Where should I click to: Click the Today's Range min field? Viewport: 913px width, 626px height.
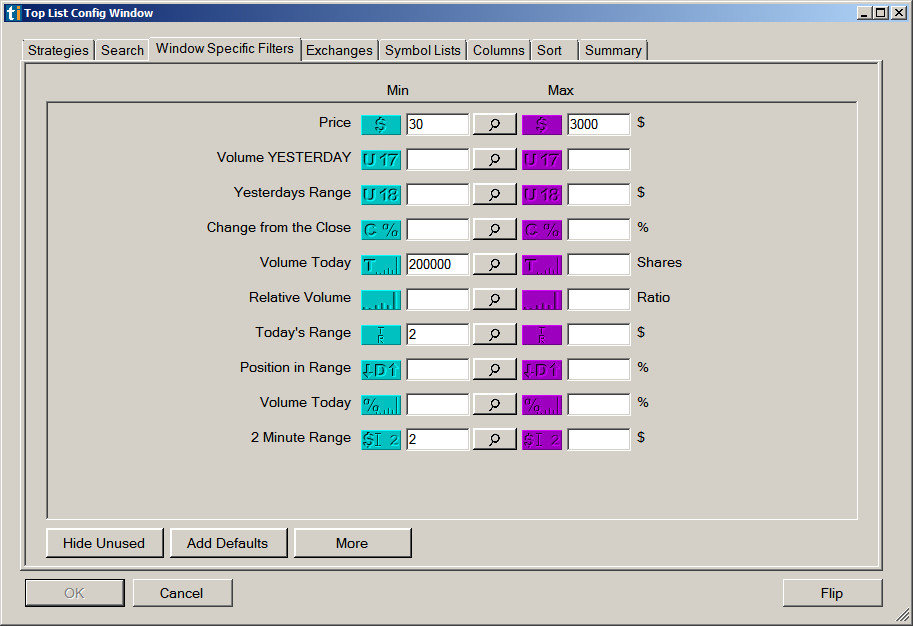click(437, 335)
